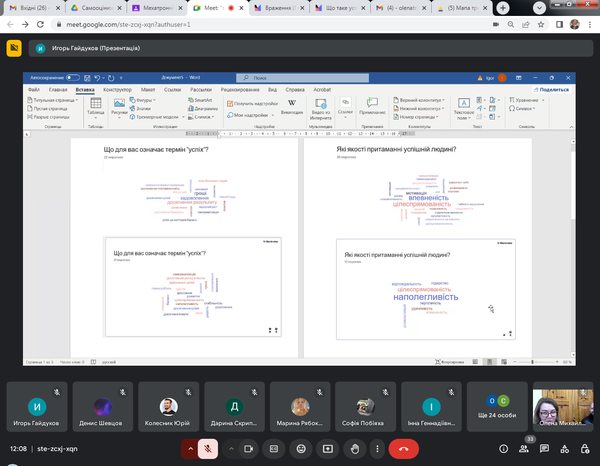Switch to the 'Самооцінка' browser tab
Viewport: 600px width, 466px height.
pyautogui.click(x=93, y=7)
